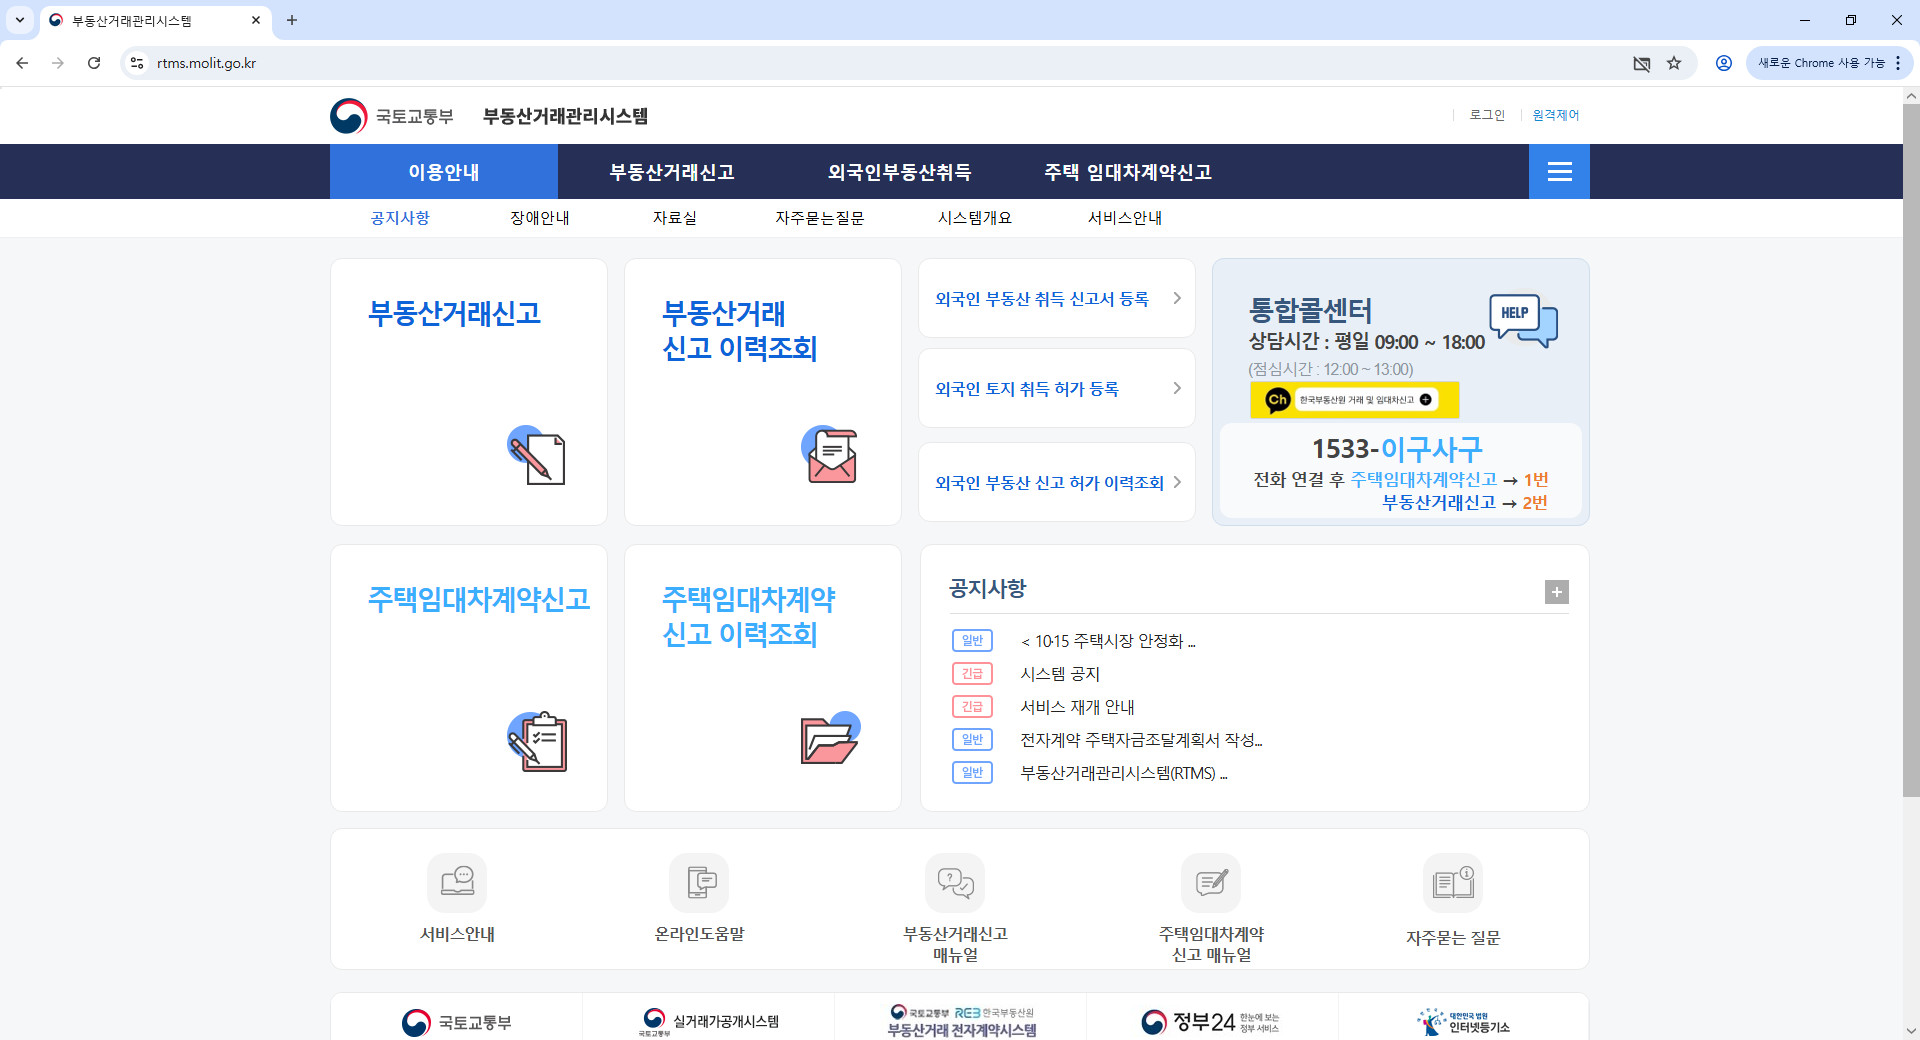The height and width of the screenshot is (1040, 1920).
Task: Open the tab search dropdown arrow
Action: coord(20,20)
